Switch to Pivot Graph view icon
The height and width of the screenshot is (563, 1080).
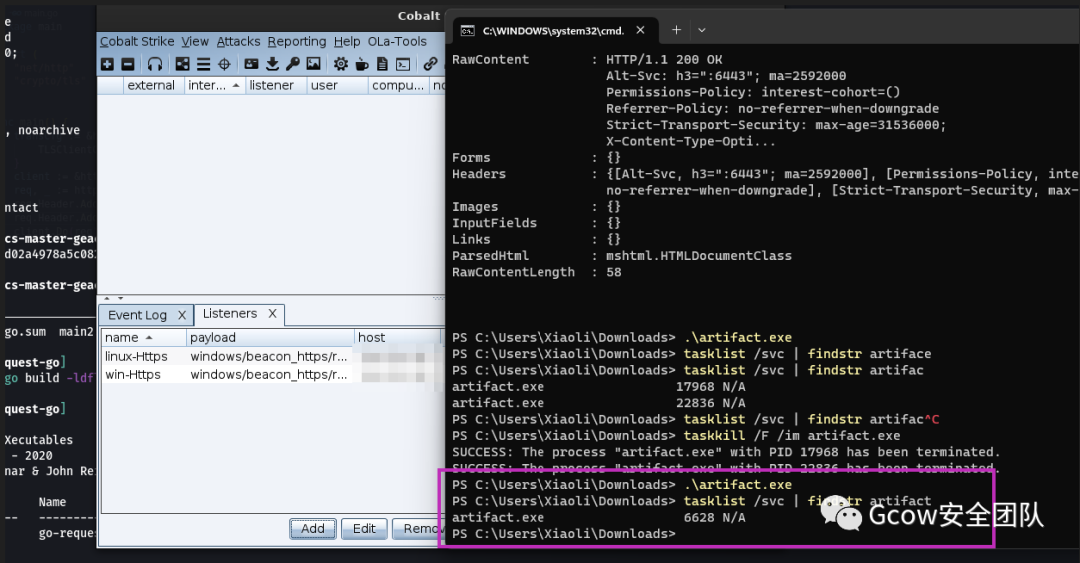coord(183,64)
